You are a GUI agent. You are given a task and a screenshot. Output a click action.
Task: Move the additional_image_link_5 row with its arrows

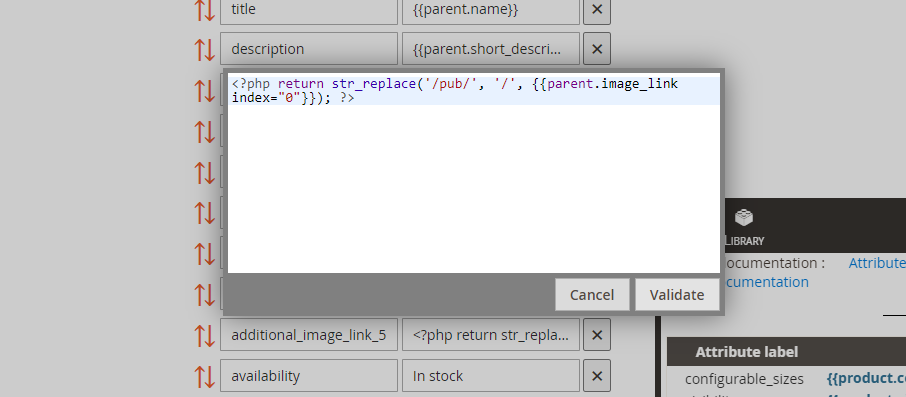[205, 335]
